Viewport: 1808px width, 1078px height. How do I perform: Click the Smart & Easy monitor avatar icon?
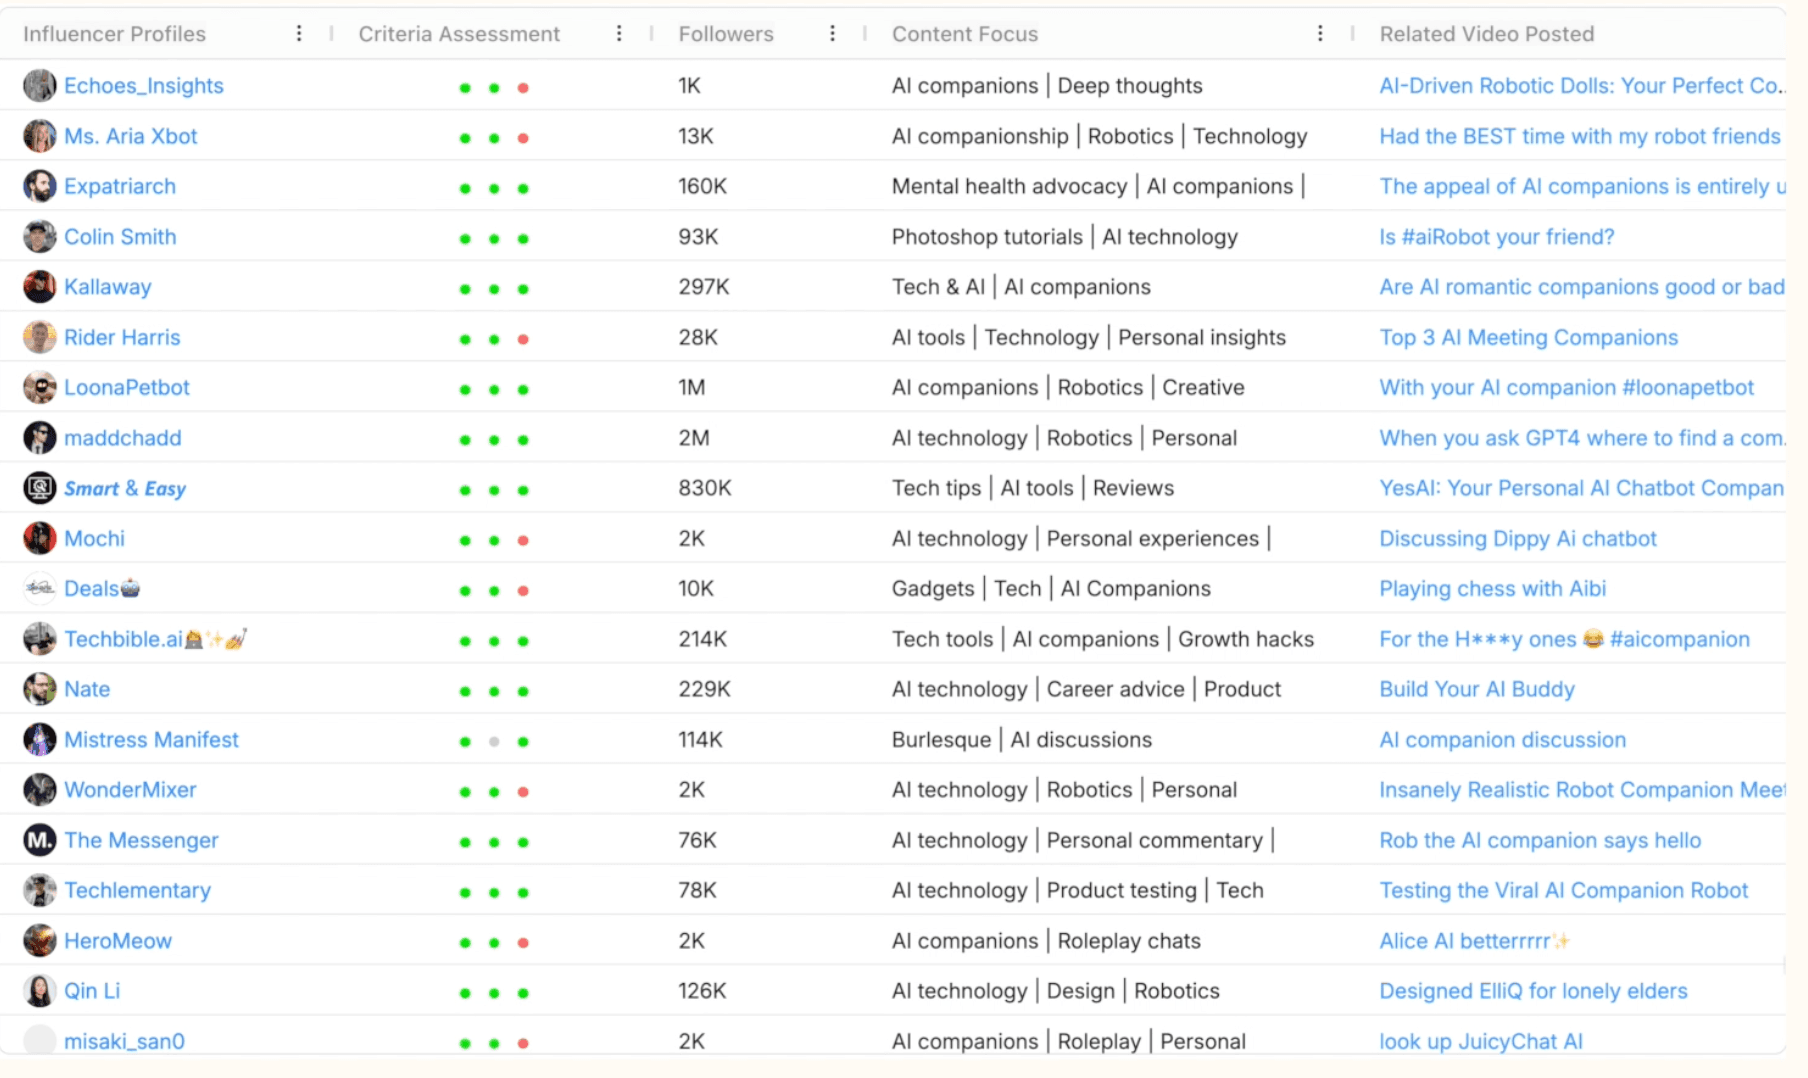39,488
